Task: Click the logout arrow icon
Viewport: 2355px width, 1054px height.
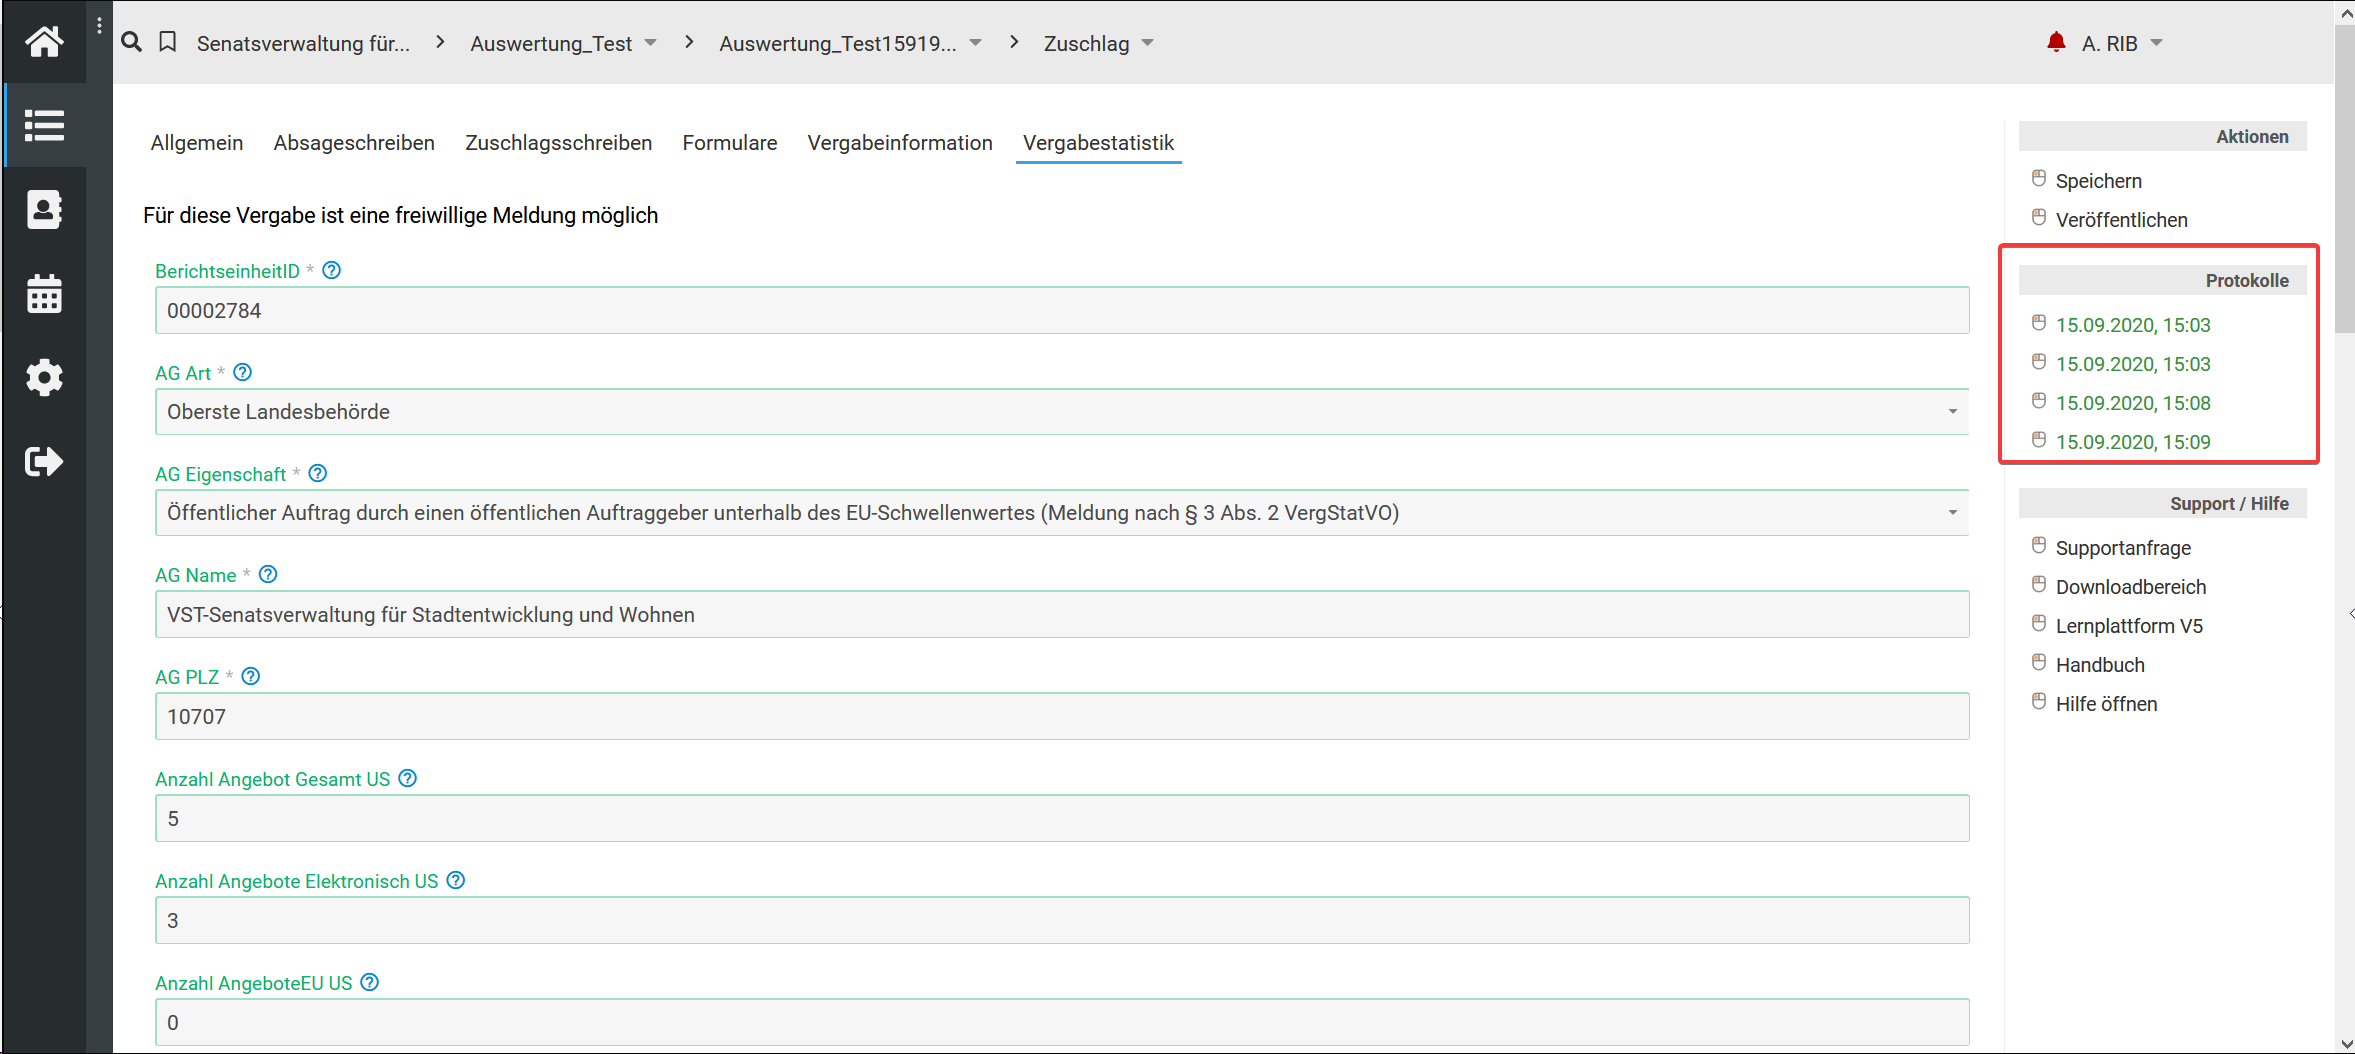Action: click(44, 461)
